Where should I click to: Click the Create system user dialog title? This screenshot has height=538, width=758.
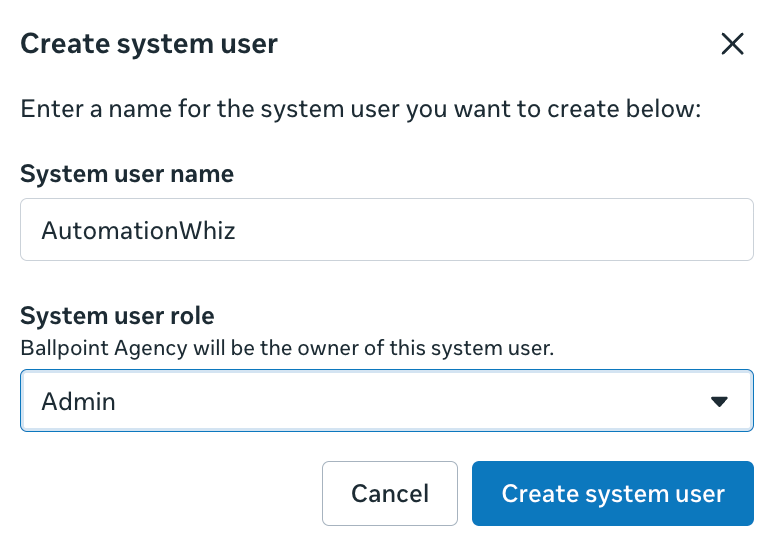149,44
